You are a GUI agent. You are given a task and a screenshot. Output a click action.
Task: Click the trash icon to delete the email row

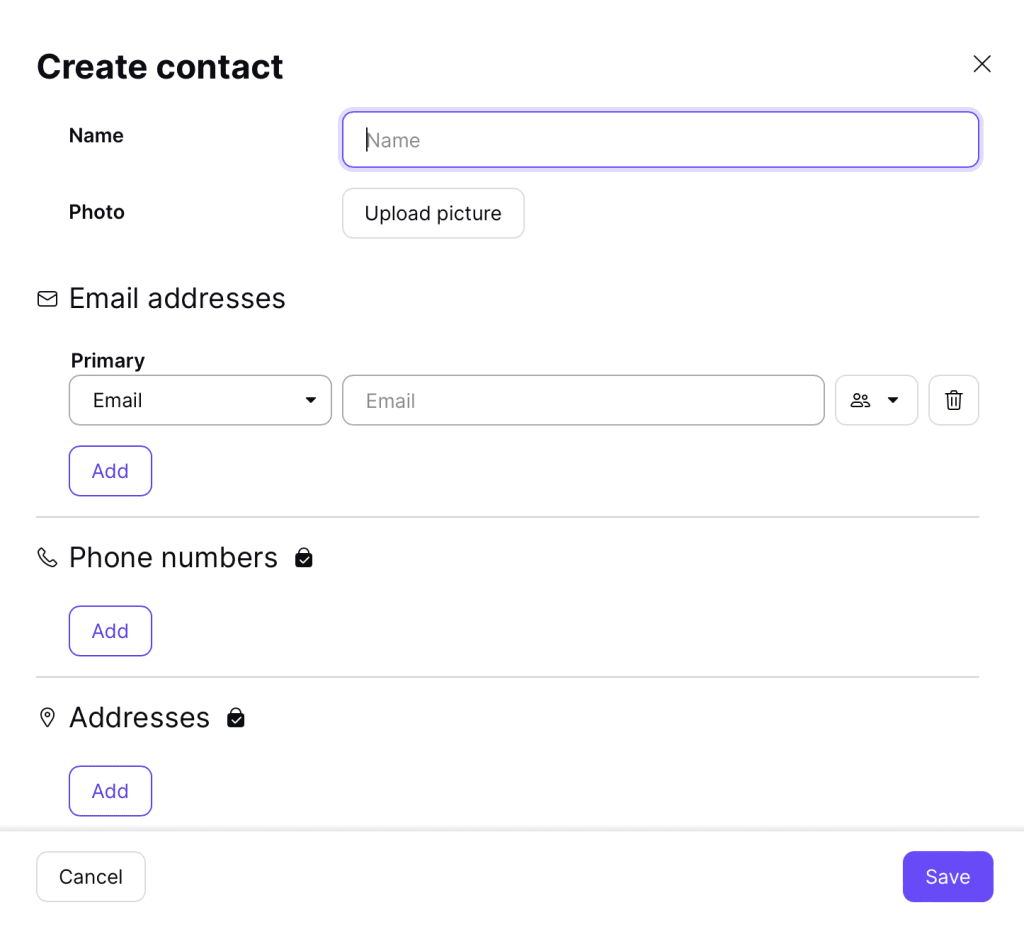point(953,400)
